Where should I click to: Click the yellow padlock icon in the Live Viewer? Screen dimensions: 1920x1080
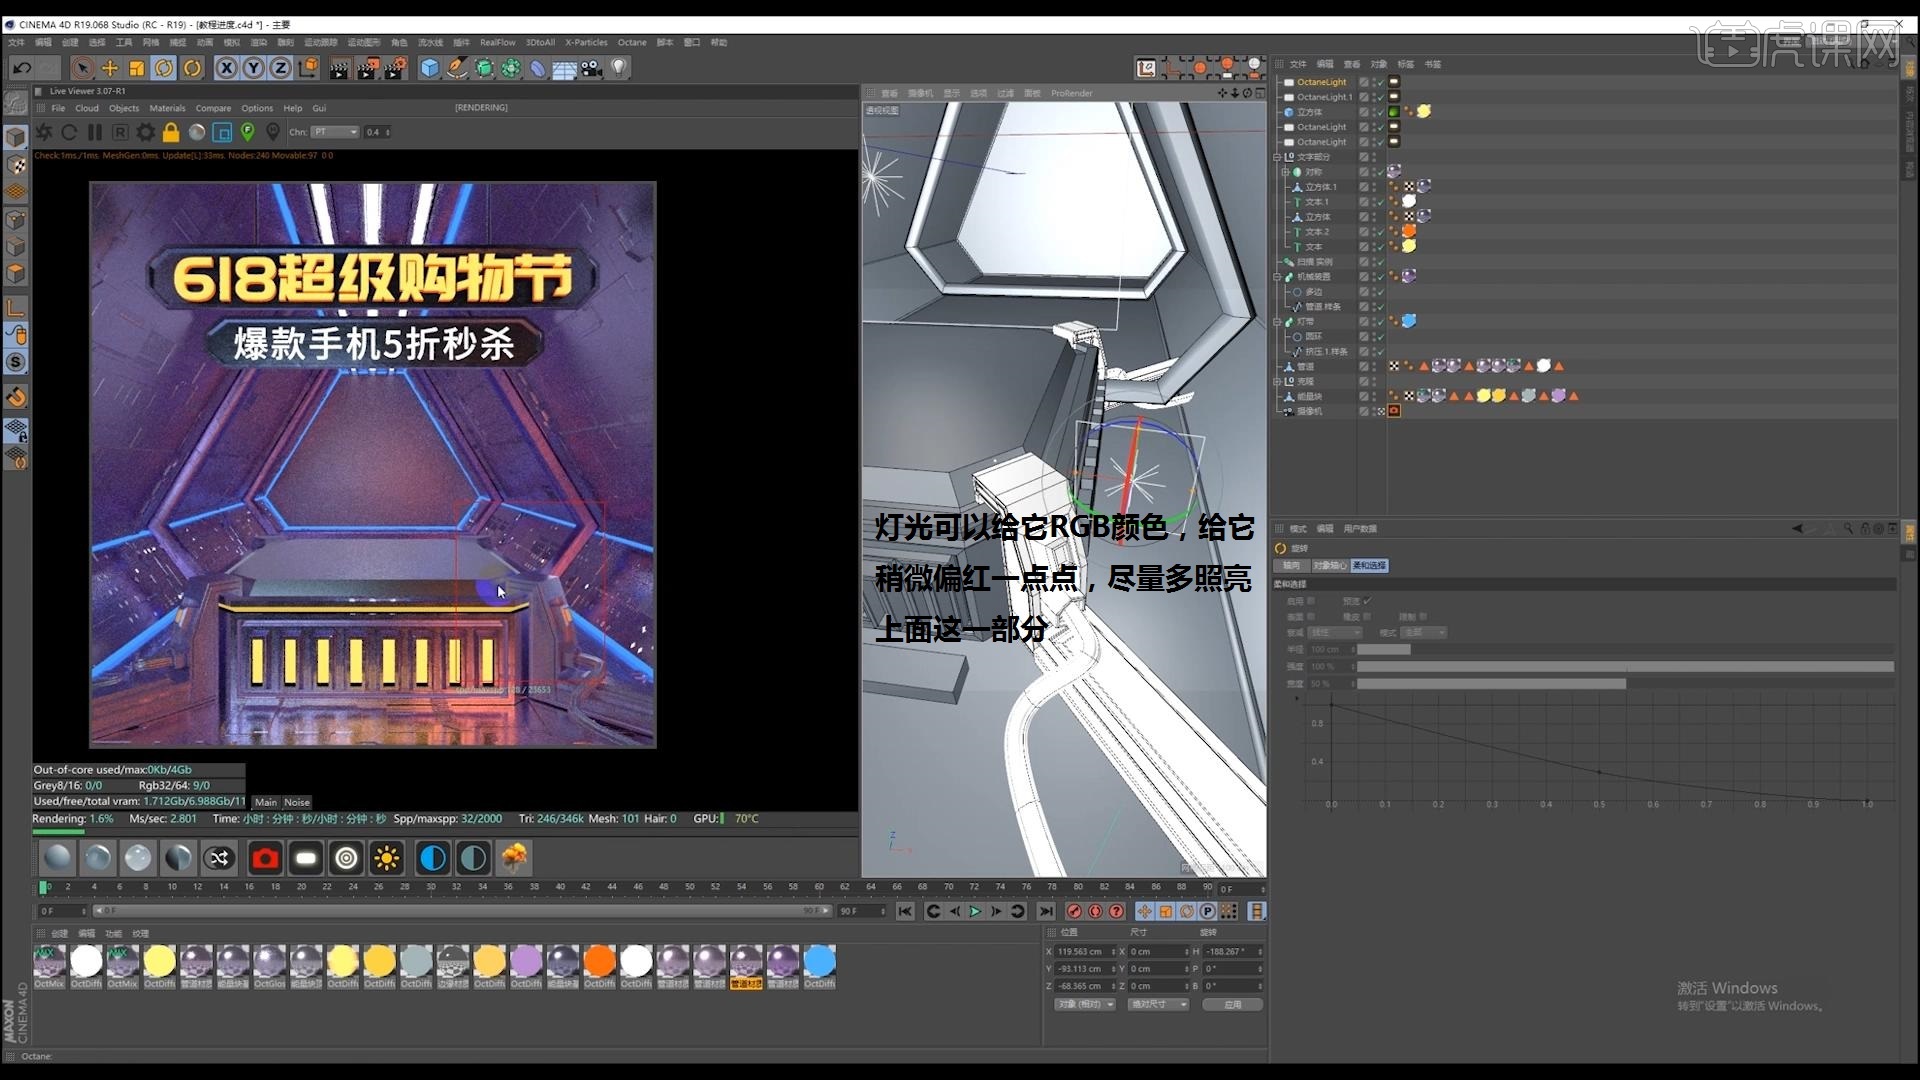point(171,132)
